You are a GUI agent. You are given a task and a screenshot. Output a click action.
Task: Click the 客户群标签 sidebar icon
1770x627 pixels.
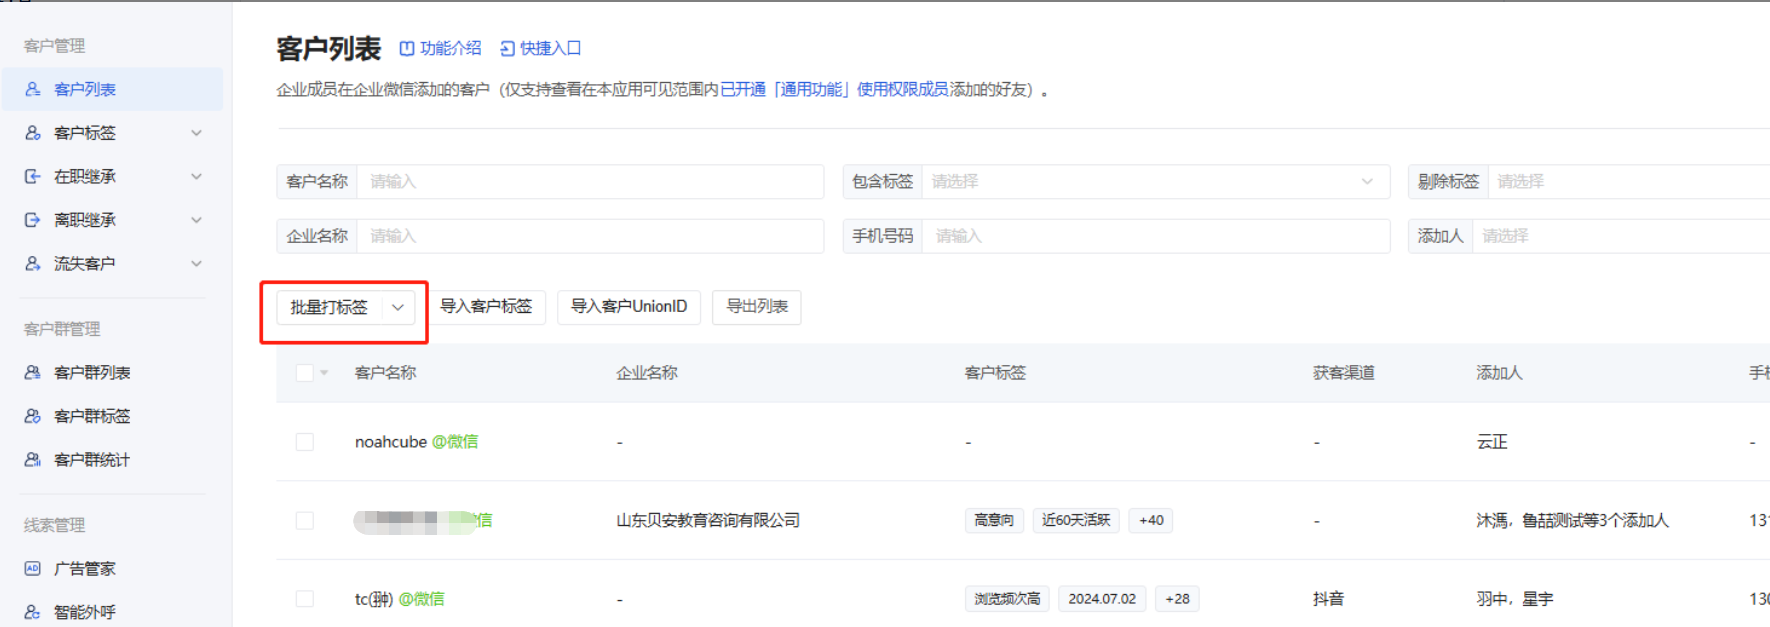tap(33, 416)
